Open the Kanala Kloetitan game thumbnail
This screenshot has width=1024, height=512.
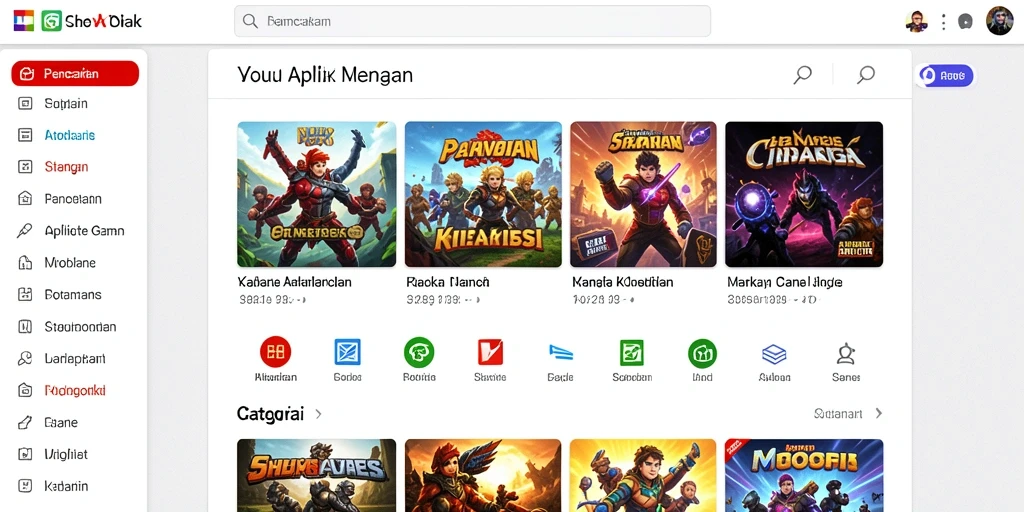click(643, 194)
